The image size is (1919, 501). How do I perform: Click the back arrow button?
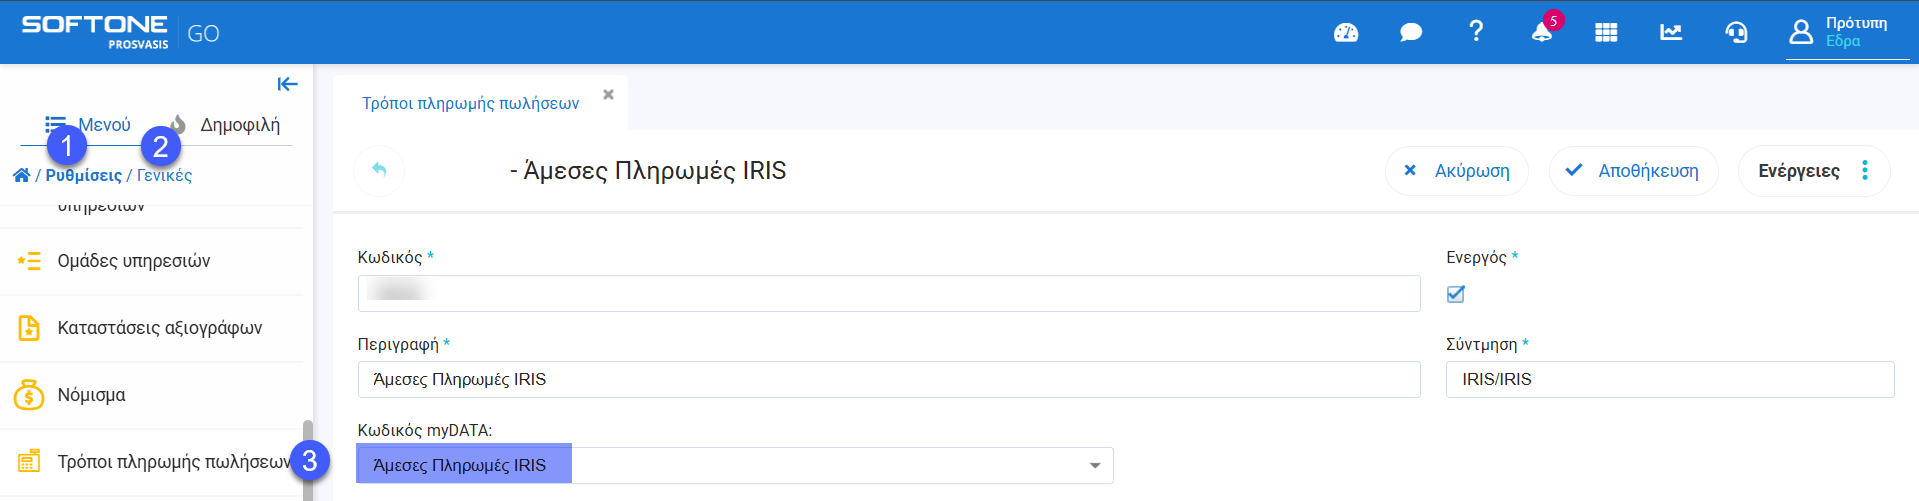pos(379,171)
